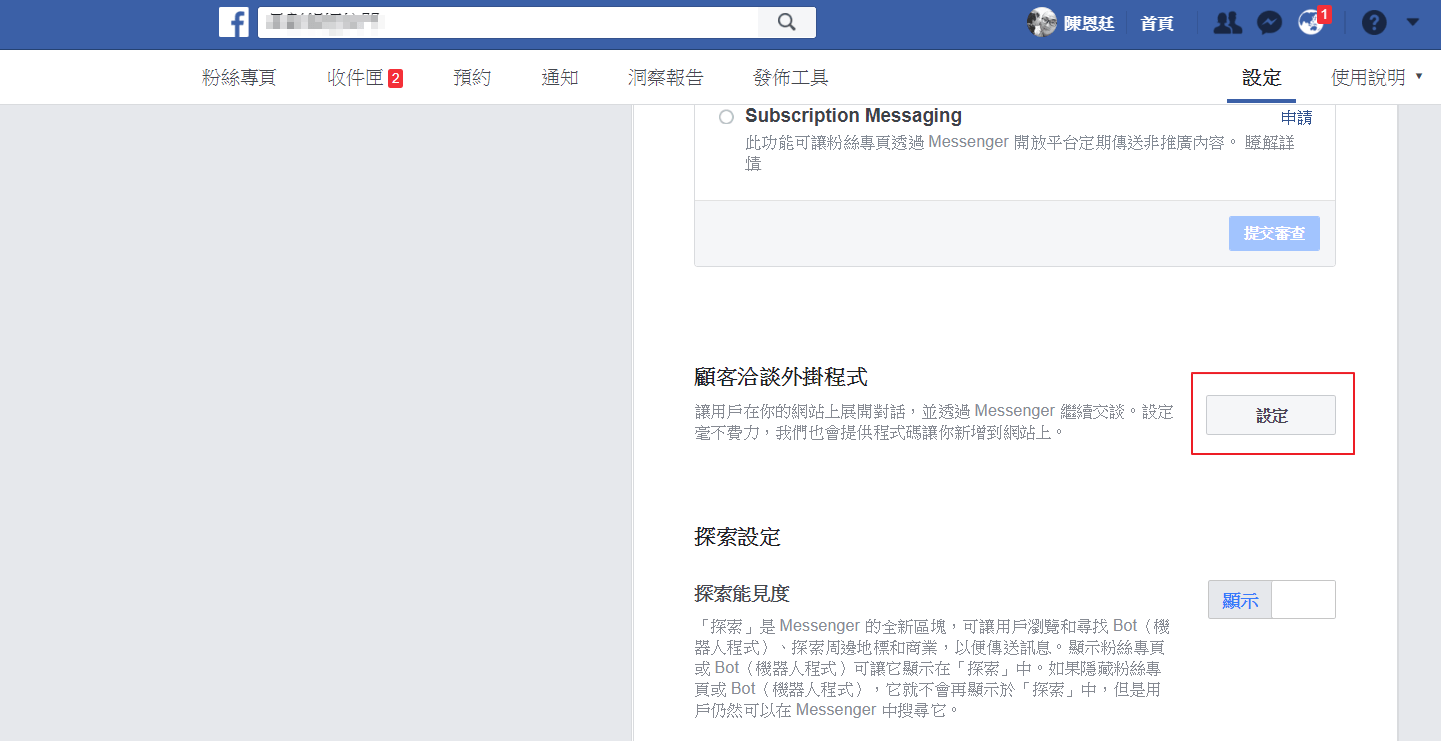The image size is (1441, 741).
Task: Click the 顧客洽談外掛程式 heading text
Action: [781, 377]
